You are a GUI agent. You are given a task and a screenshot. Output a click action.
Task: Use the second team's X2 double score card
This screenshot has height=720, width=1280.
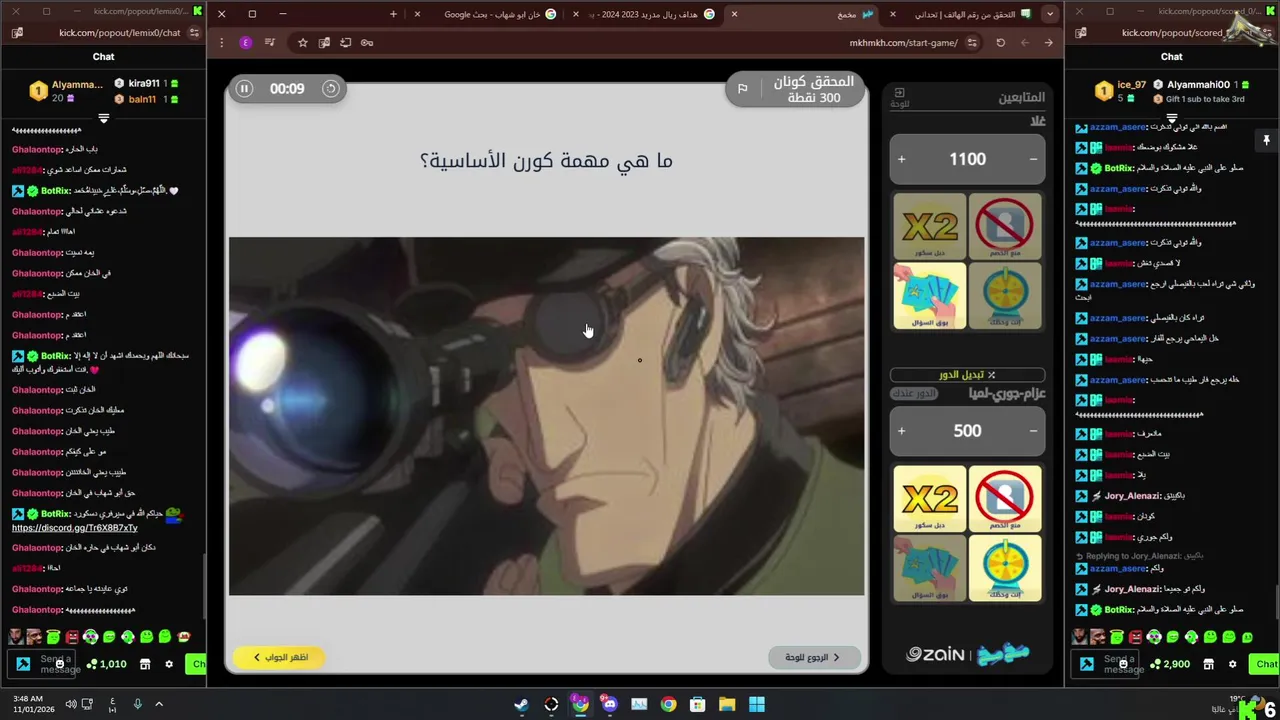tap(930, 499)
